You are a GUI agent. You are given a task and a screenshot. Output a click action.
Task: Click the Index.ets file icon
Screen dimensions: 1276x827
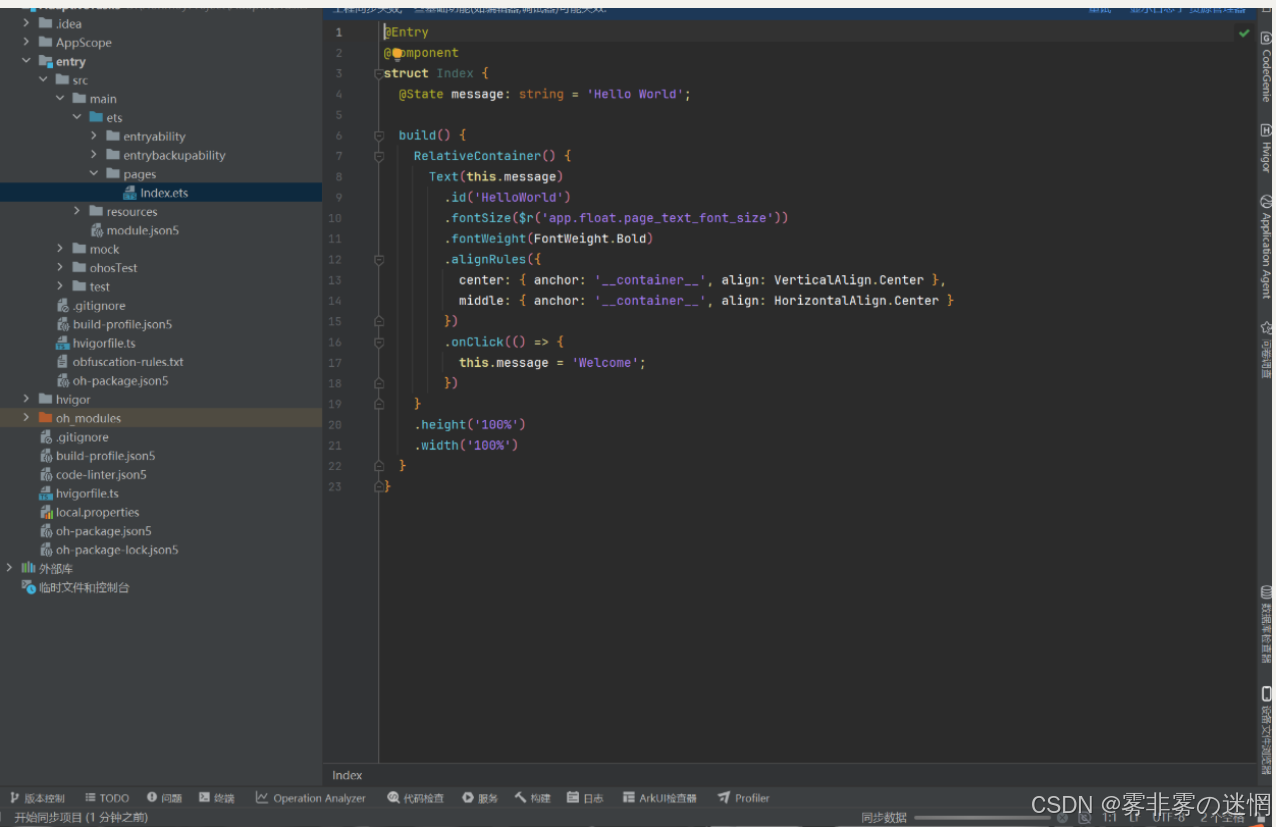tap(130, 193)
